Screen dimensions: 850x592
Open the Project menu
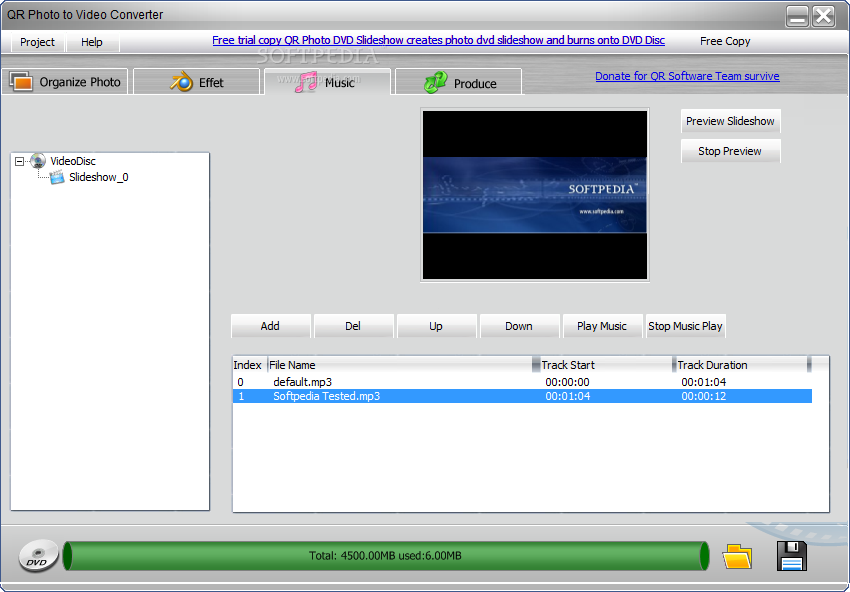[x=37, y=42]
